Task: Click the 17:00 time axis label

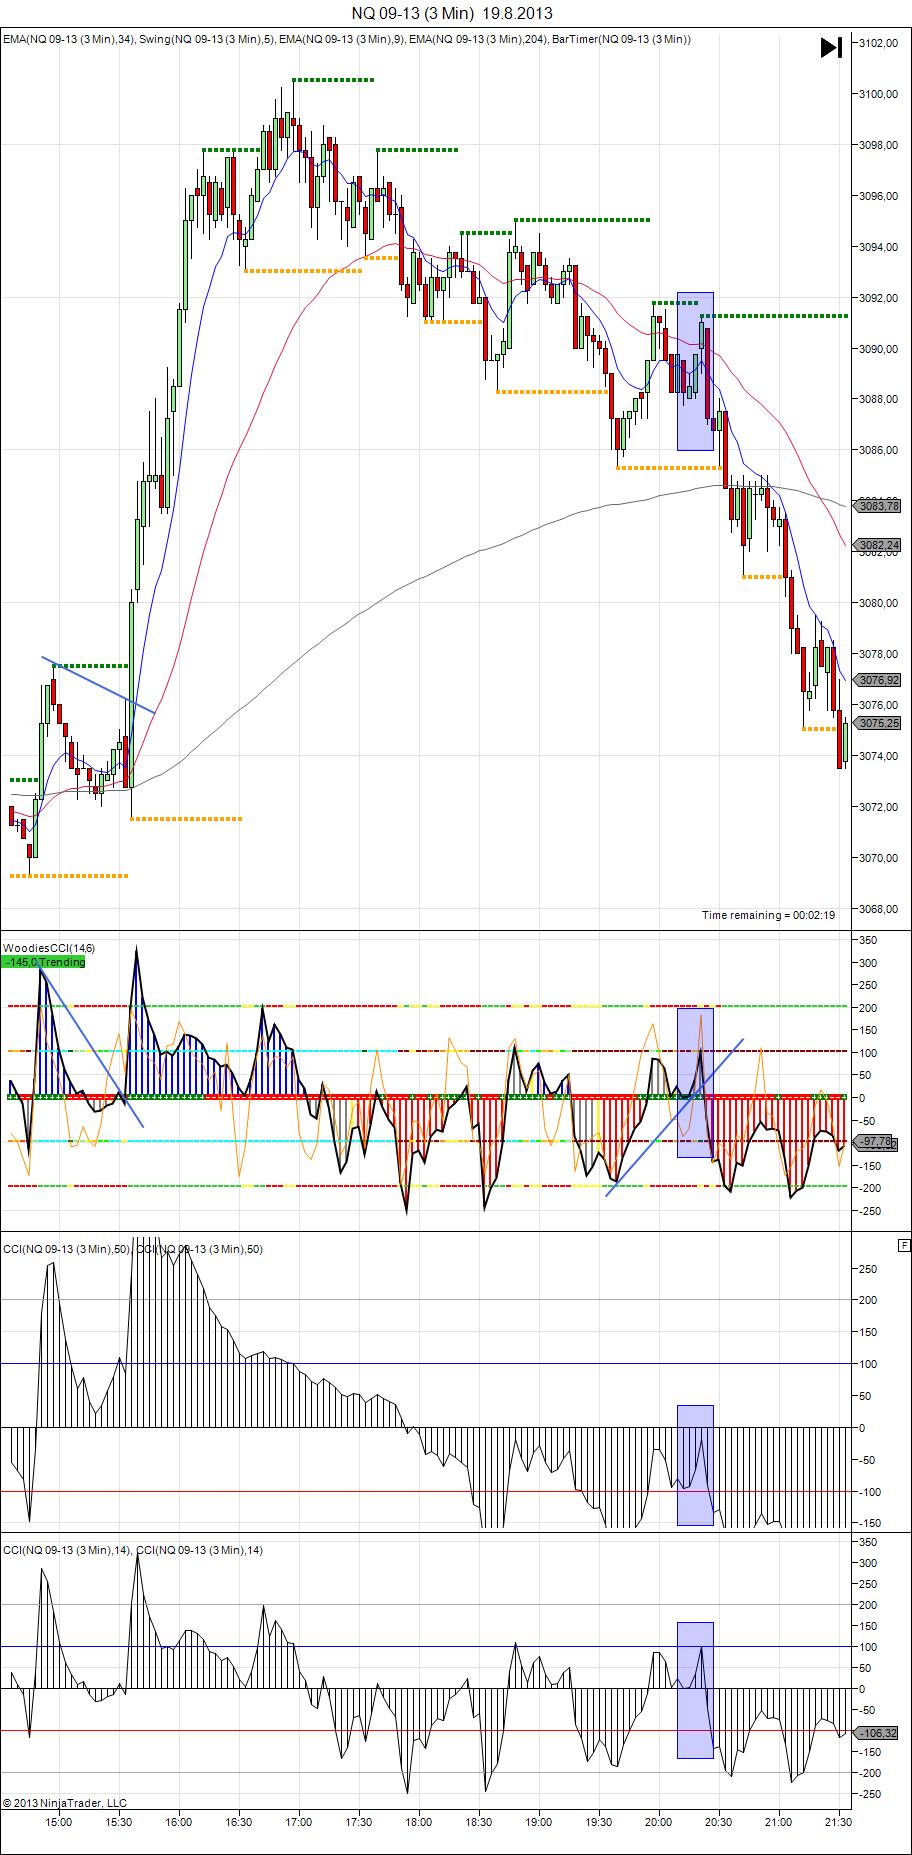Action: 299,1822
